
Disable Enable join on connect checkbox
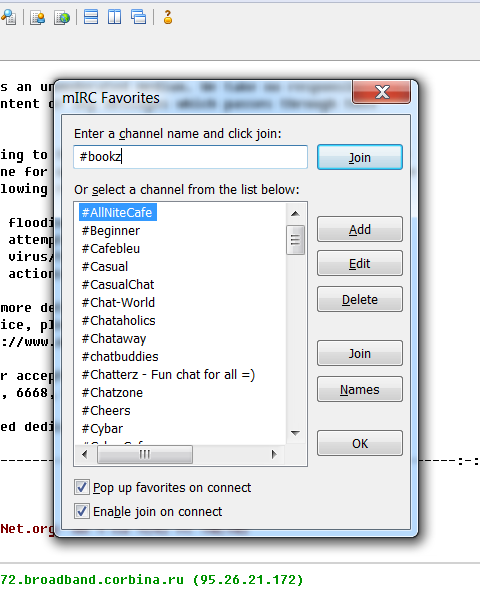[82, 512]
